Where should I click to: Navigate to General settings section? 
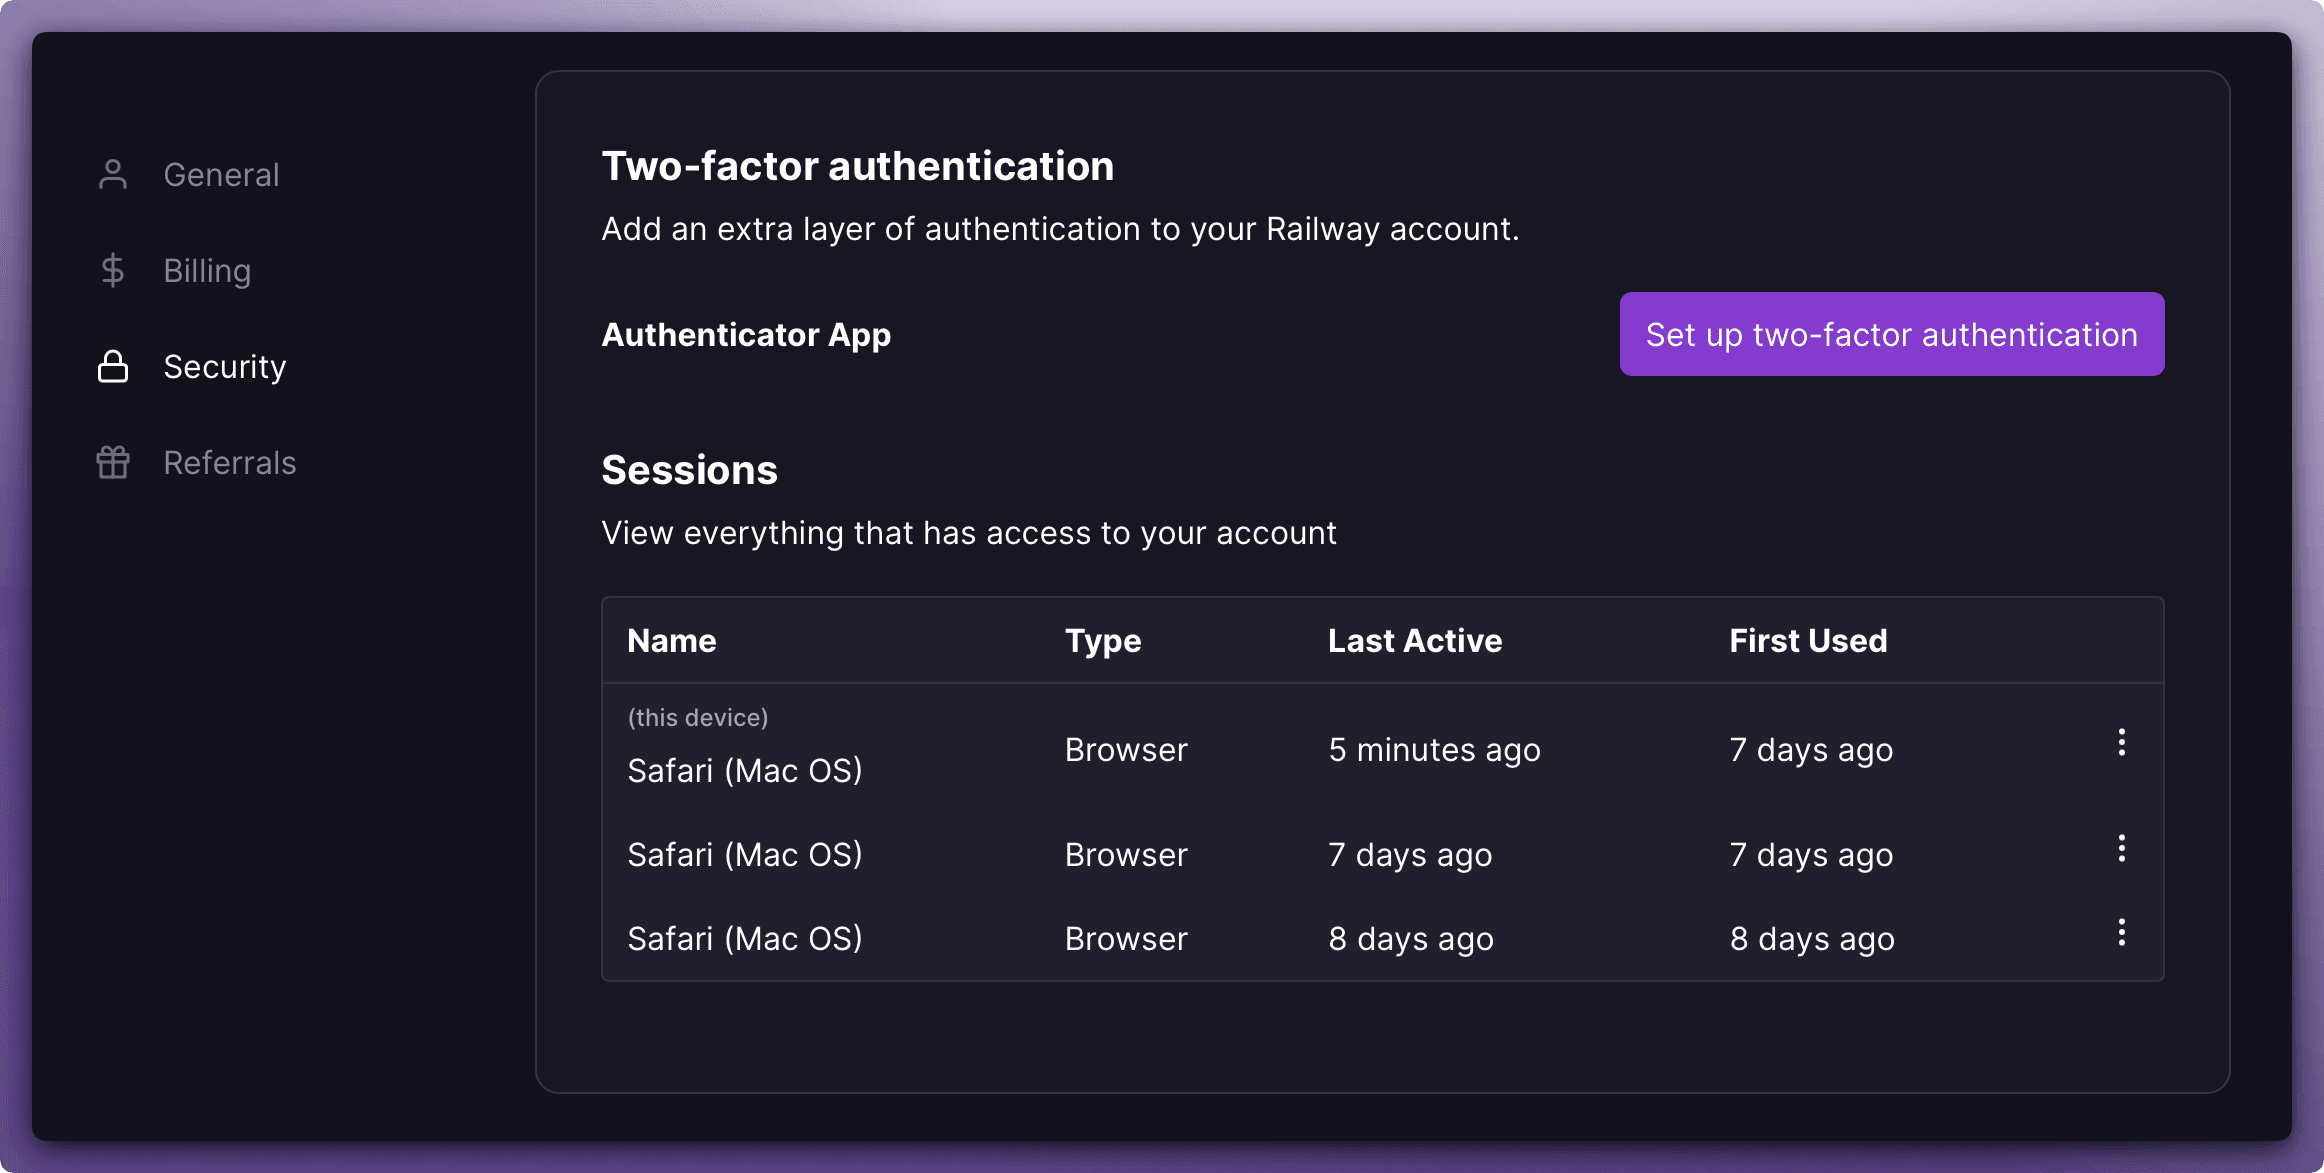pos(221,174)
